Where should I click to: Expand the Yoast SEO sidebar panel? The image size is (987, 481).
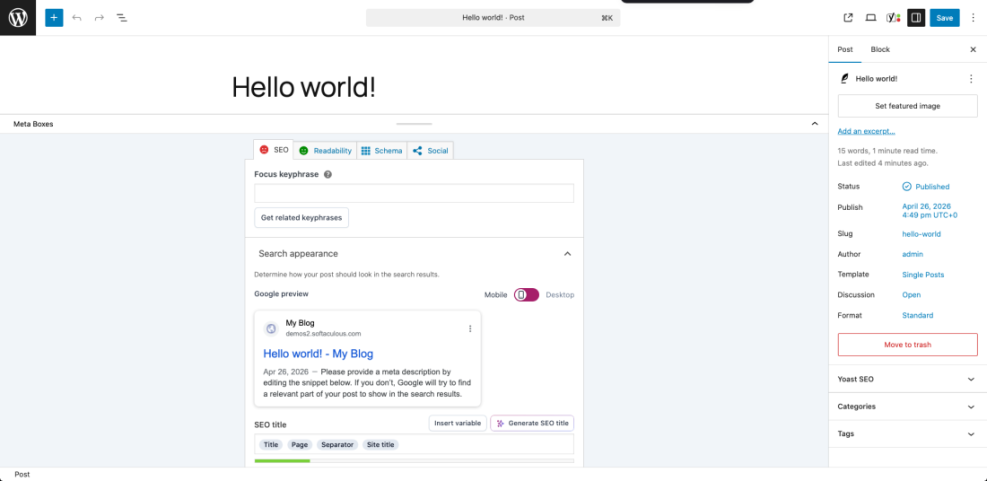coord(970,379)
